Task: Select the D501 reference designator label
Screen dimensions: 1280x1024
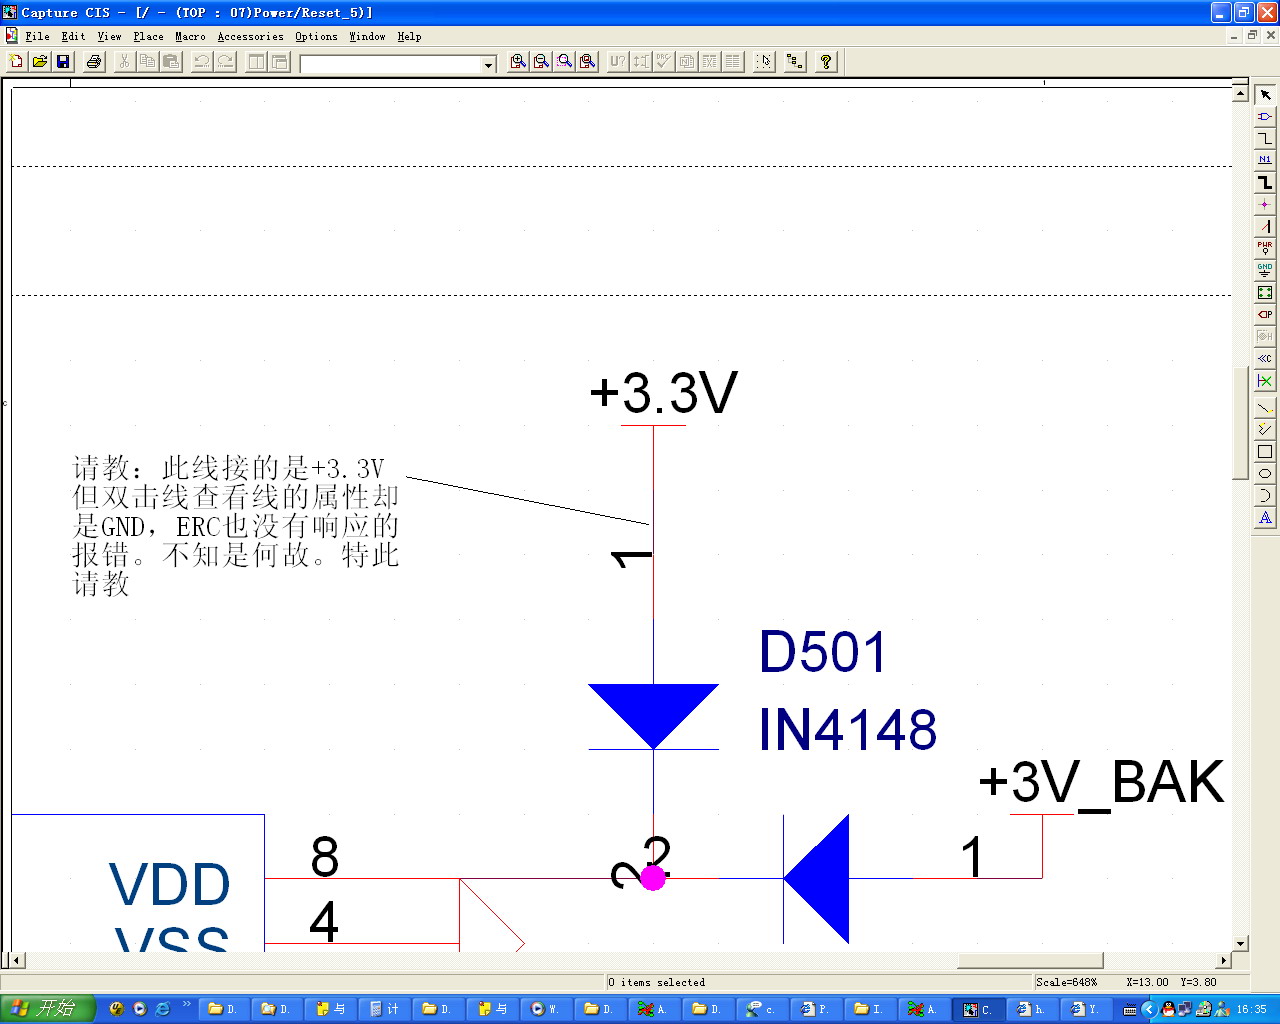Action: click(823, 652)
